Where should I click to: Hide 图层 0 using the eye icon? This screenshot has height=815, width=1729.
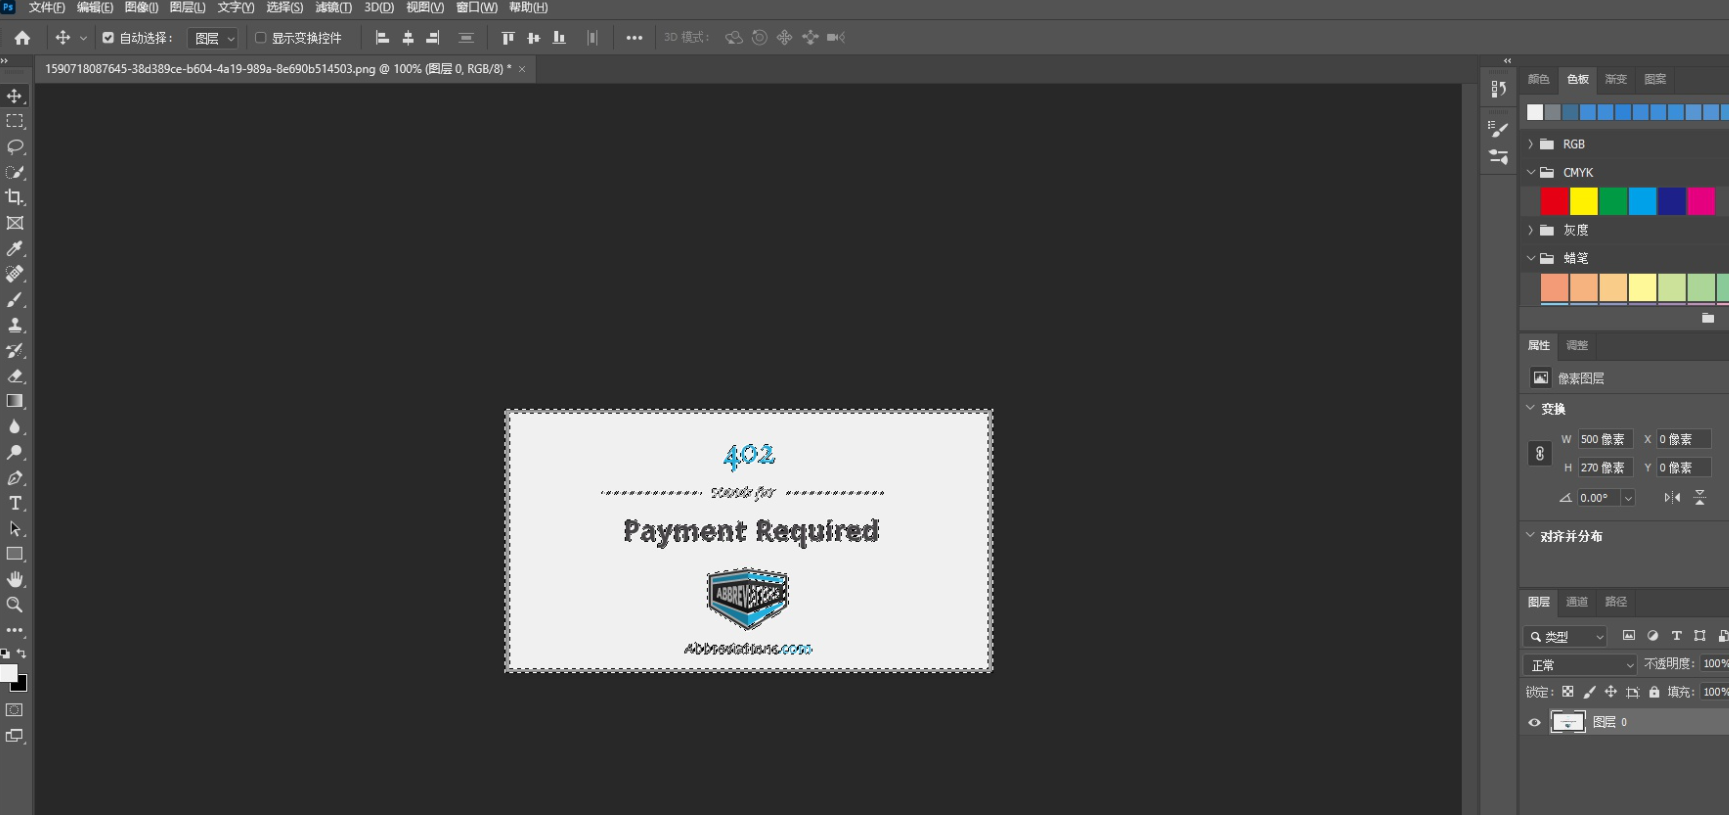pos(1534,722)
